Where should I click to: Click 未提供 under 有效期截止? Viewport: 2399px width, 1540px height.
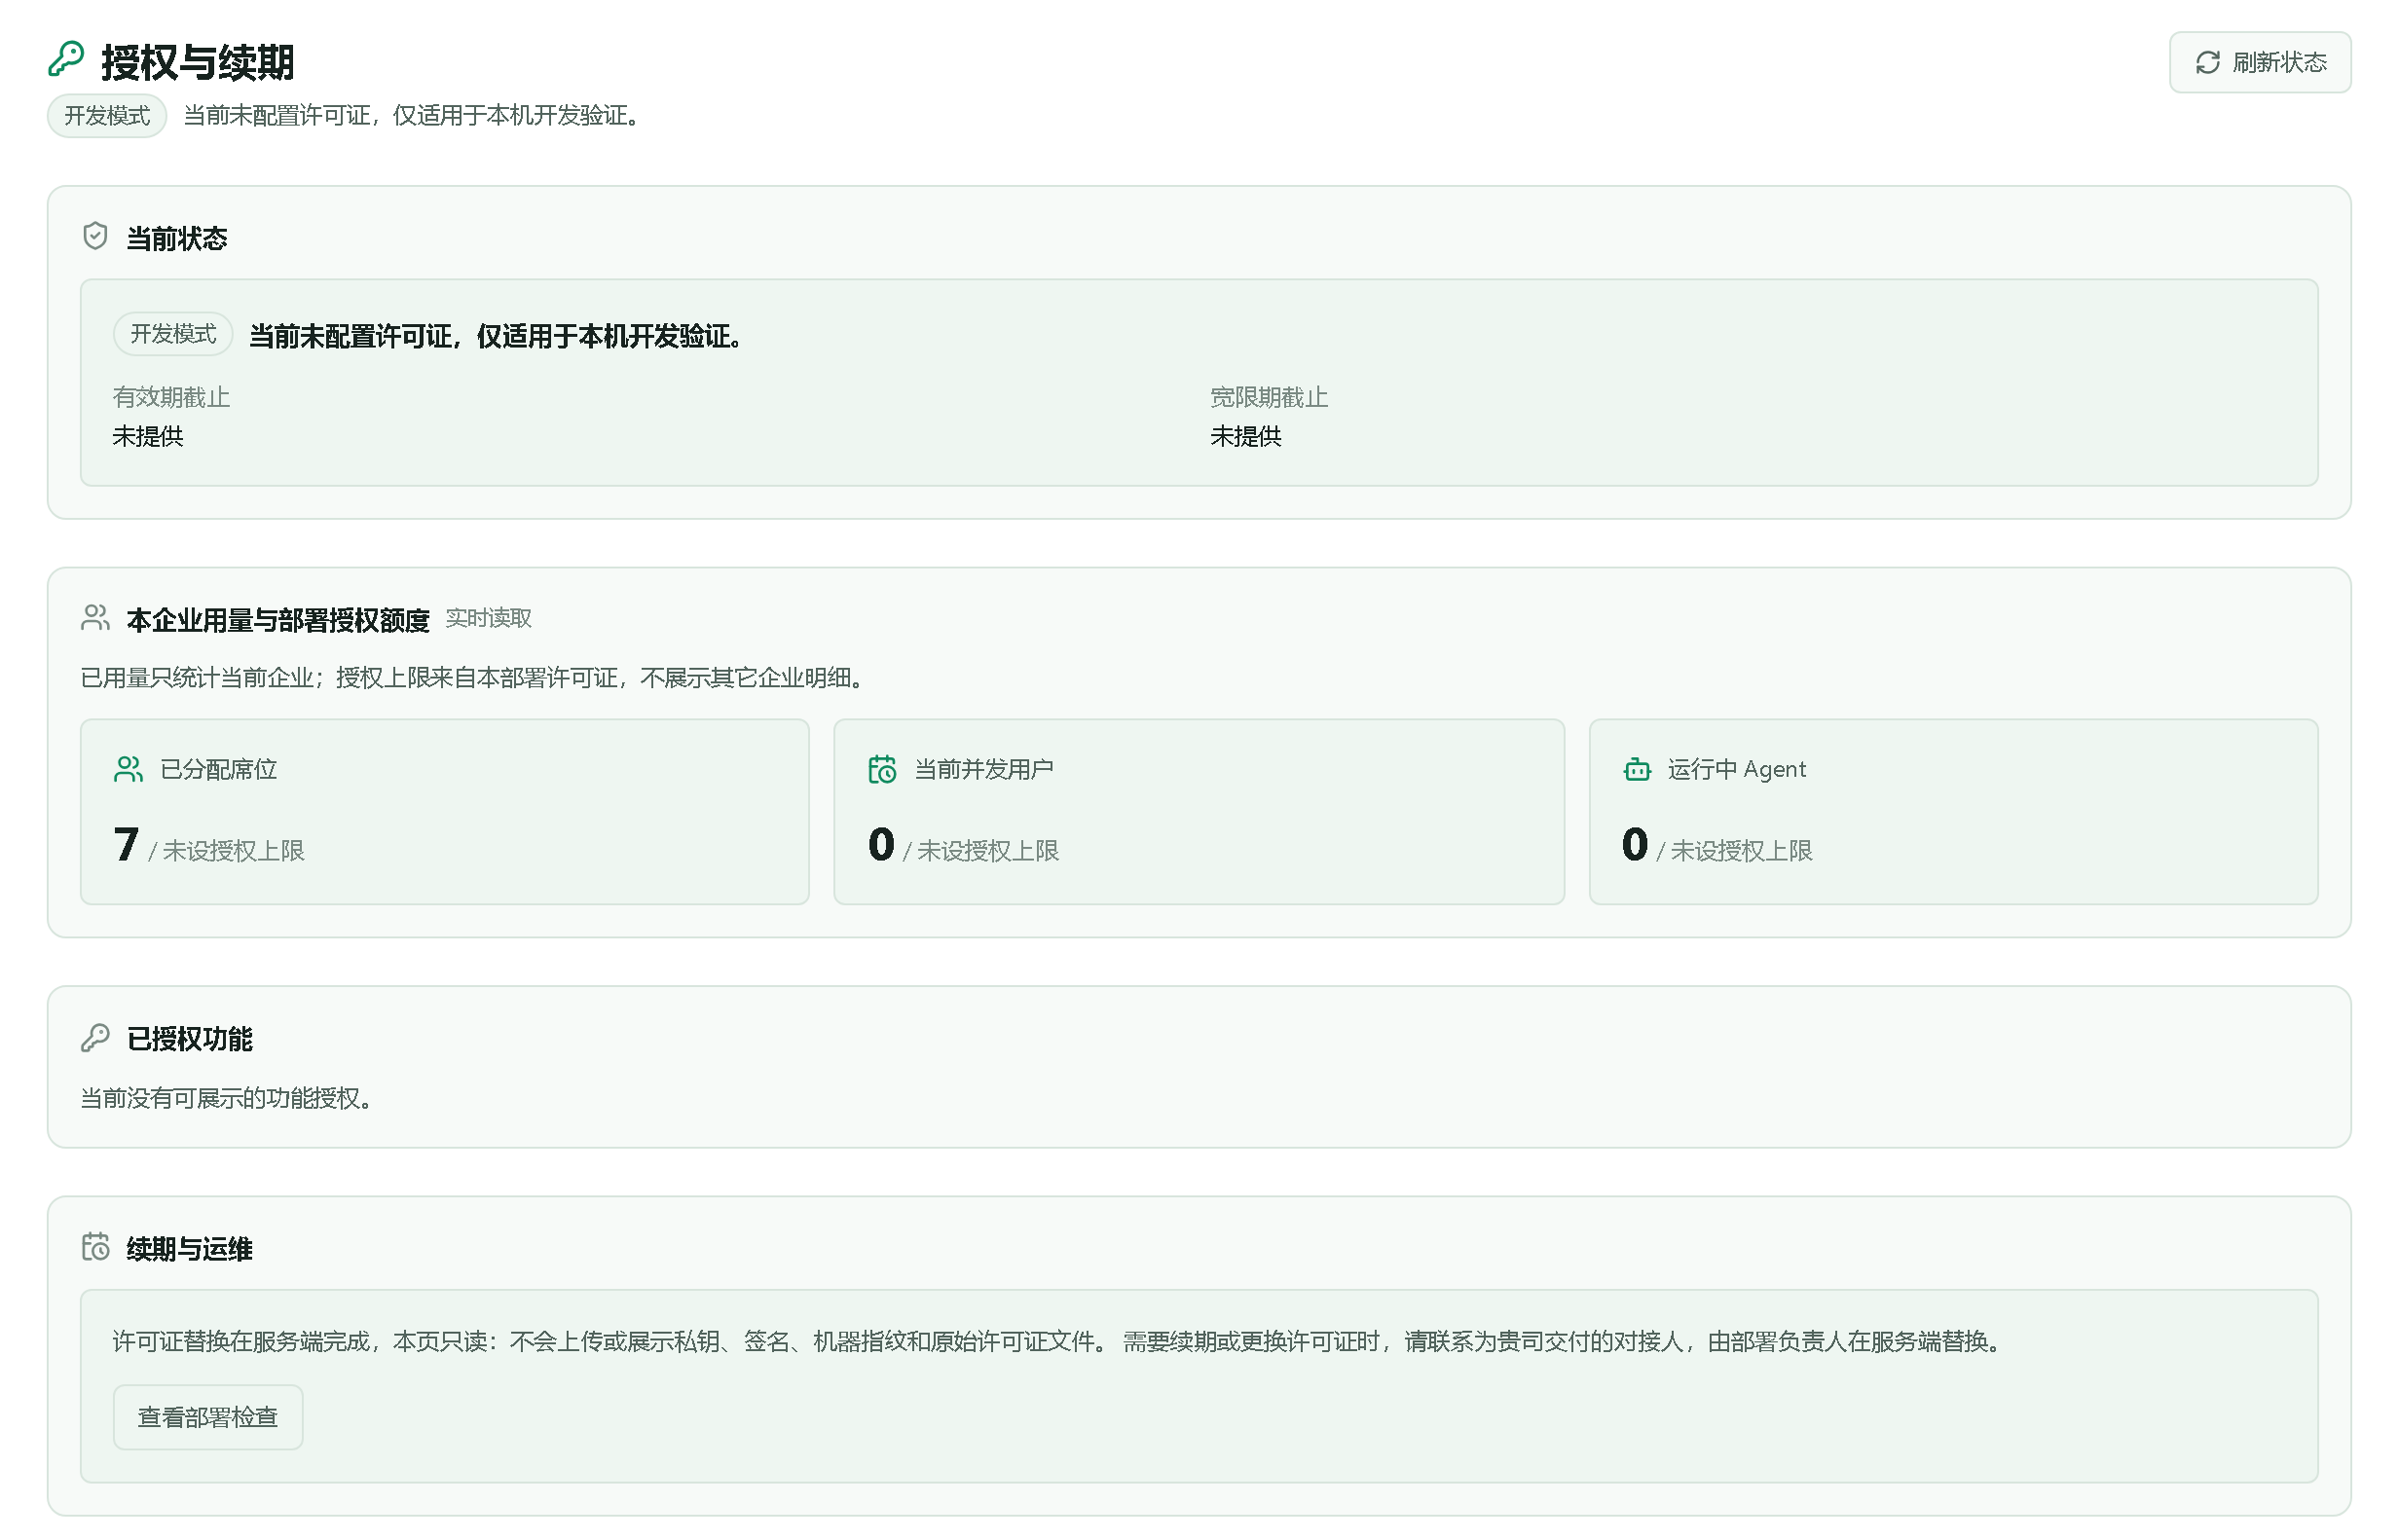coord(148,436)
